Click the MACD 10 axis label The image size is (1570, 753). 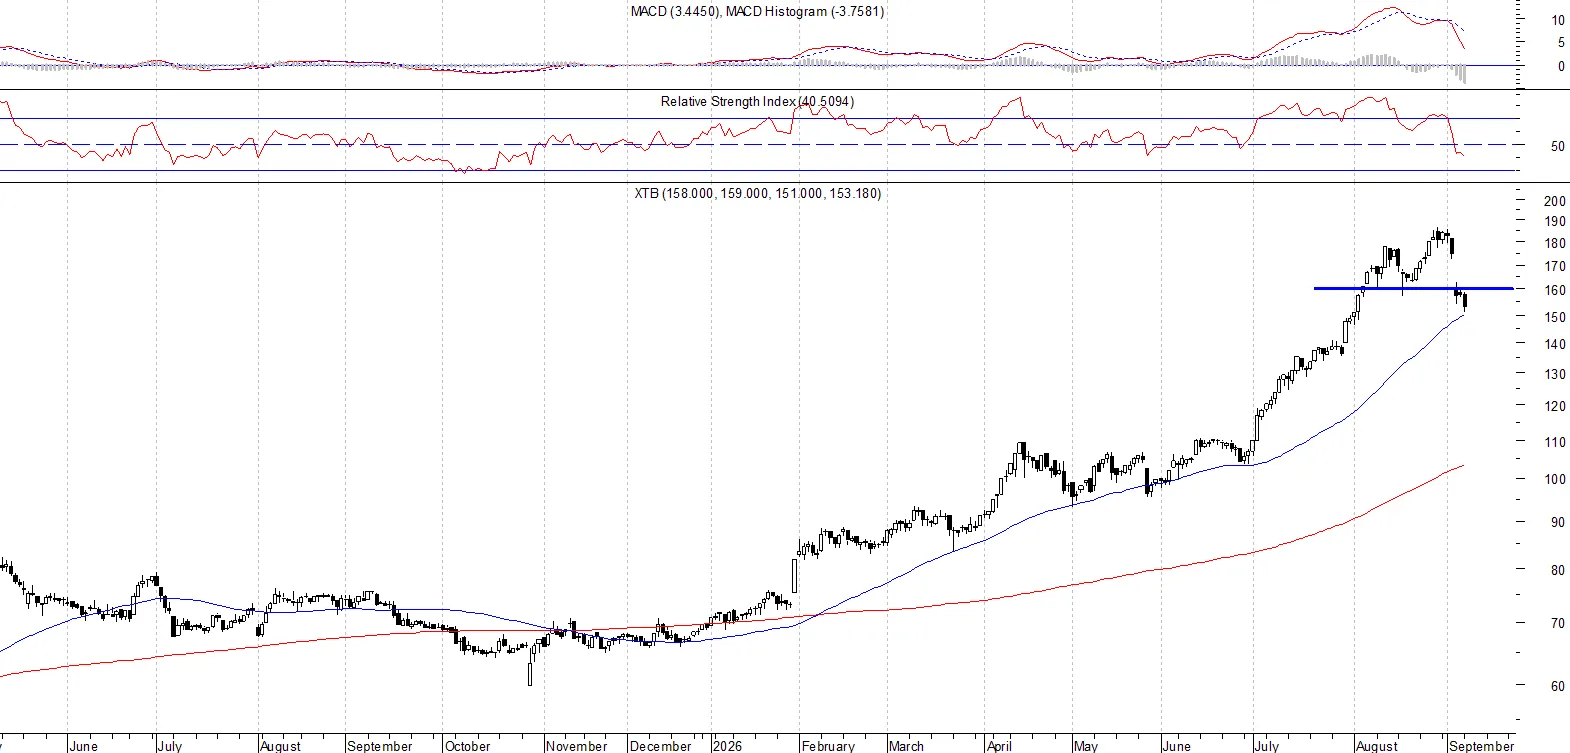(1558, 20)
